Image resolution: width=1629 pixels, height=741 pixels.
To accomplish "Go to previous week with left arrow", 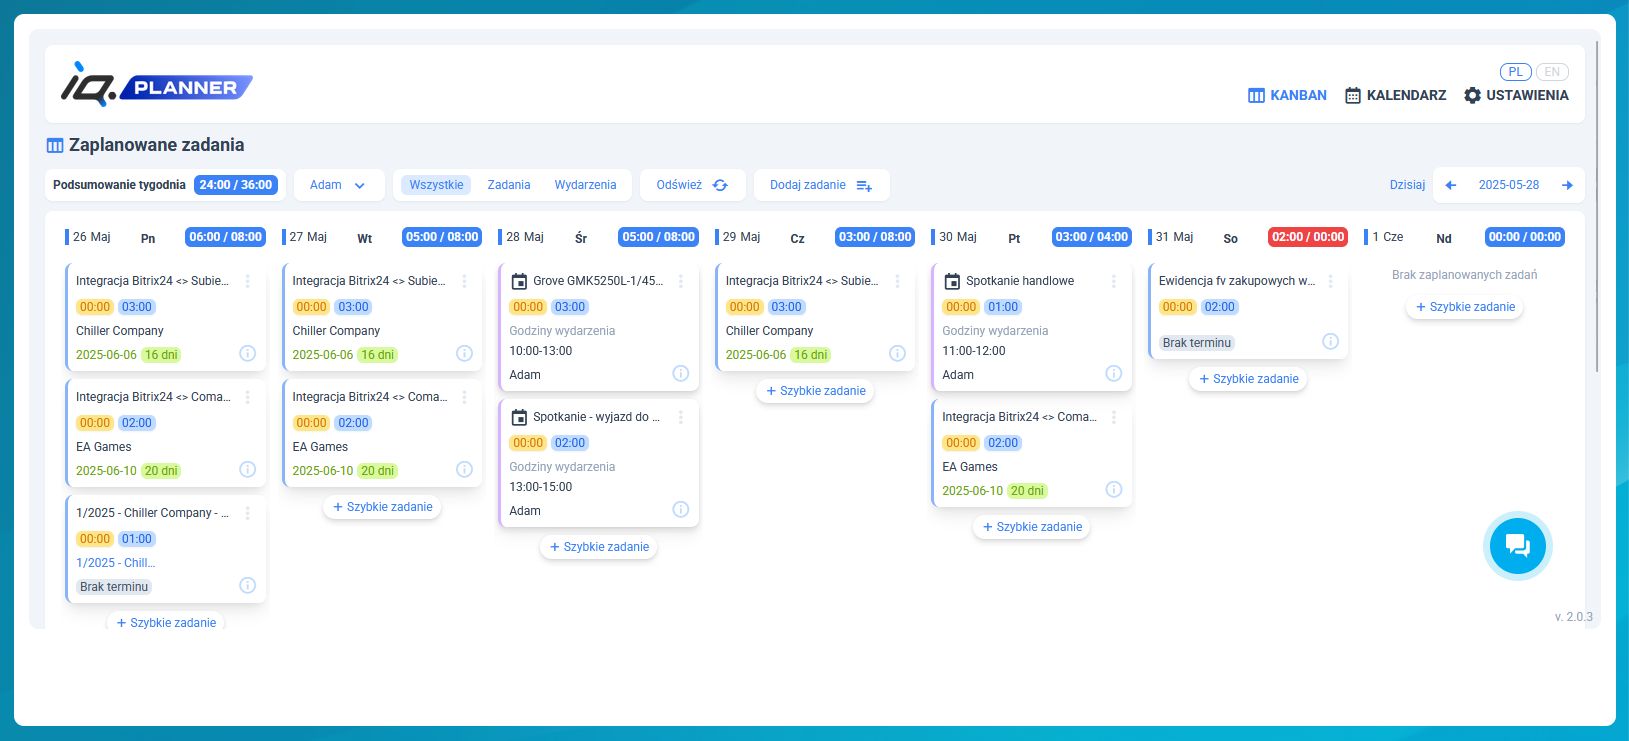I will [1451, 185].
